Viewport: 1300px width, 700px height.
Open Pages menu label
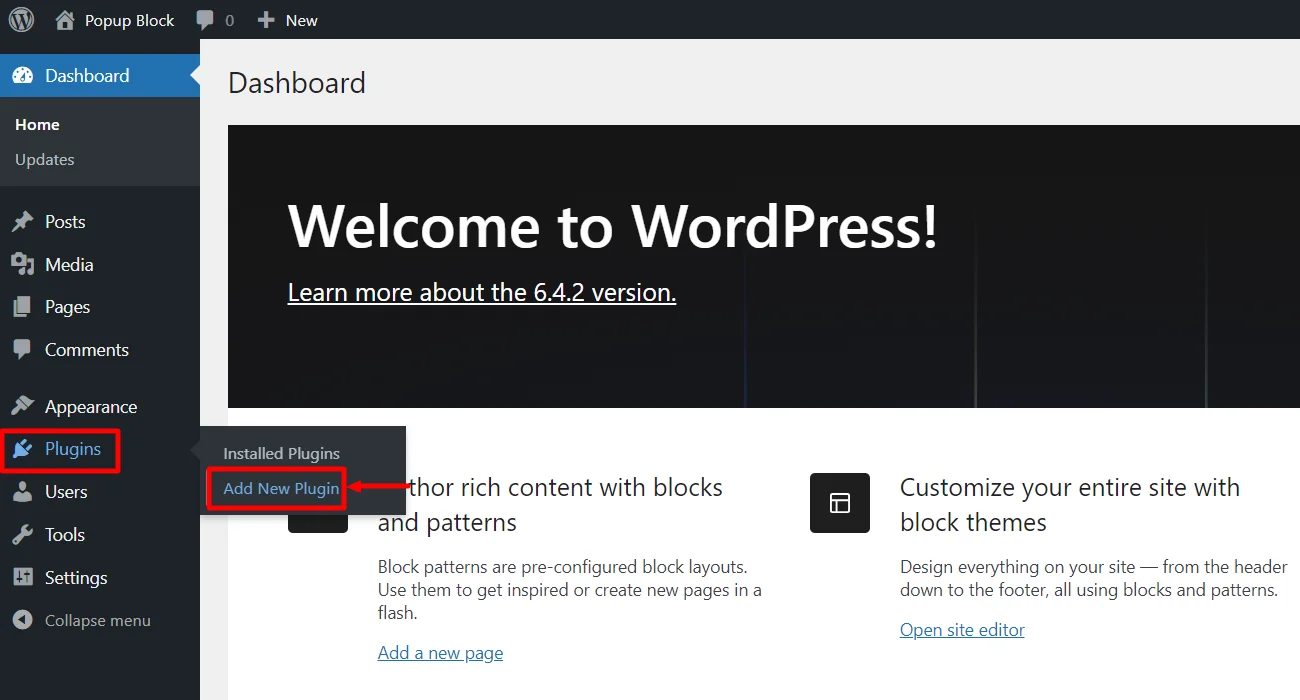tap(67, 307)
